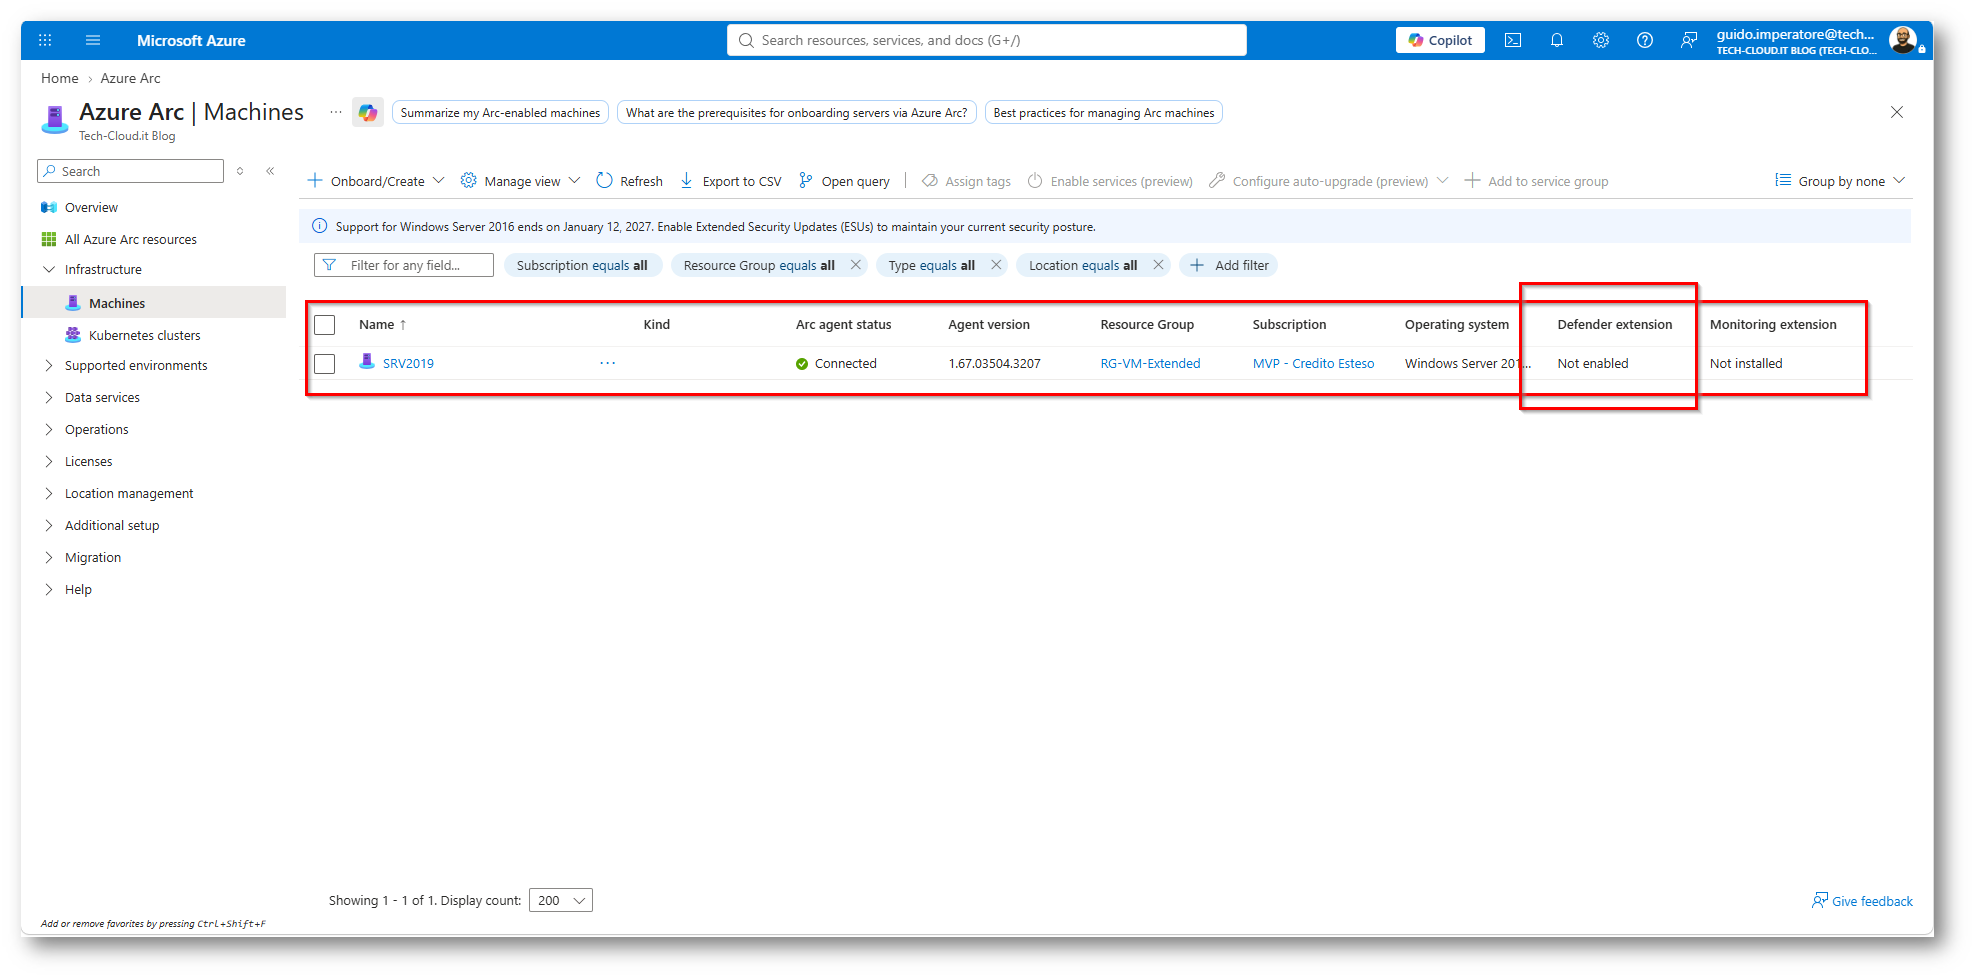Screen dimensions: 1976x979
Task: Open the SRV2019 machine link
Action: coord(408,363)
